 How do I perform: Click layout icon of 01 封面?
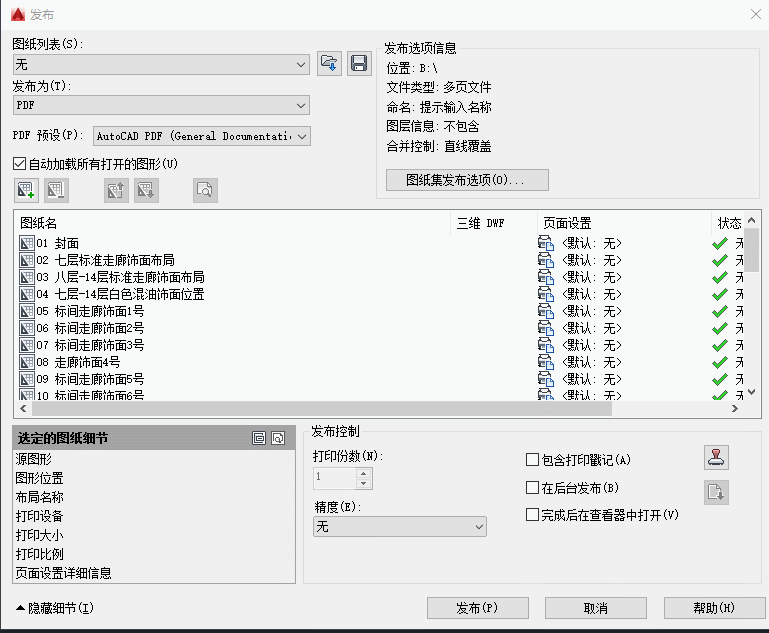tap(26, 243)
